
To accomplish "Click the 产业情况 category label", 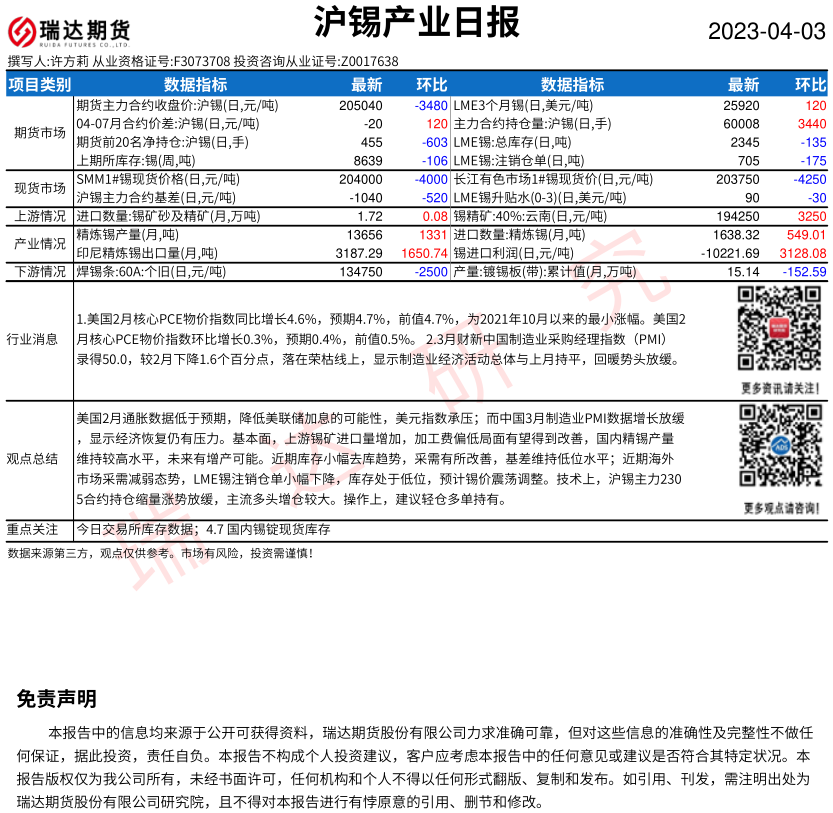I will pos(40,244).
